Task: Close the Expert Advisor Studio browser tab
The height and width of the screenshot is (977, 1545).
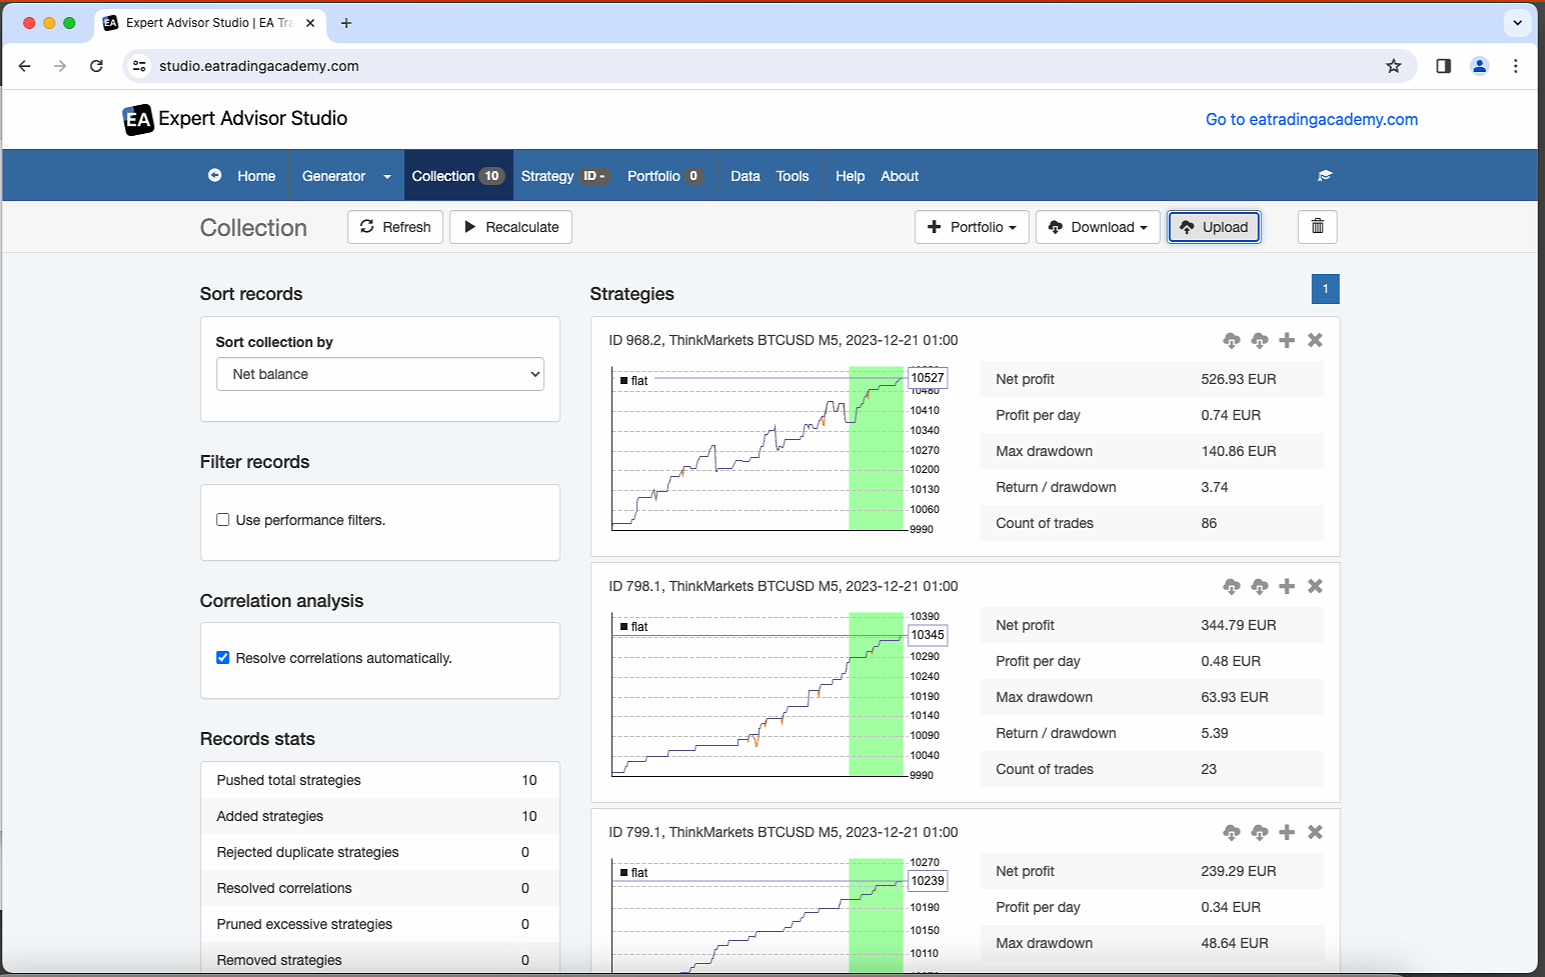Action: pyautogui.click(x=310, y=23)
